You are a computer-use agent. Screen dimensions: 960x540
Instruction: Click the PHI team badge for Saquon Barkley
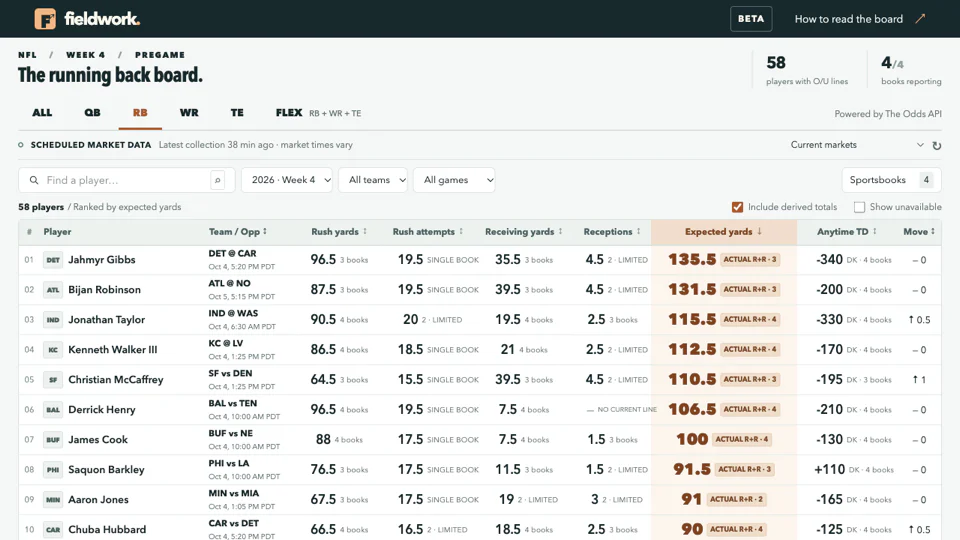tap(53, 470)
